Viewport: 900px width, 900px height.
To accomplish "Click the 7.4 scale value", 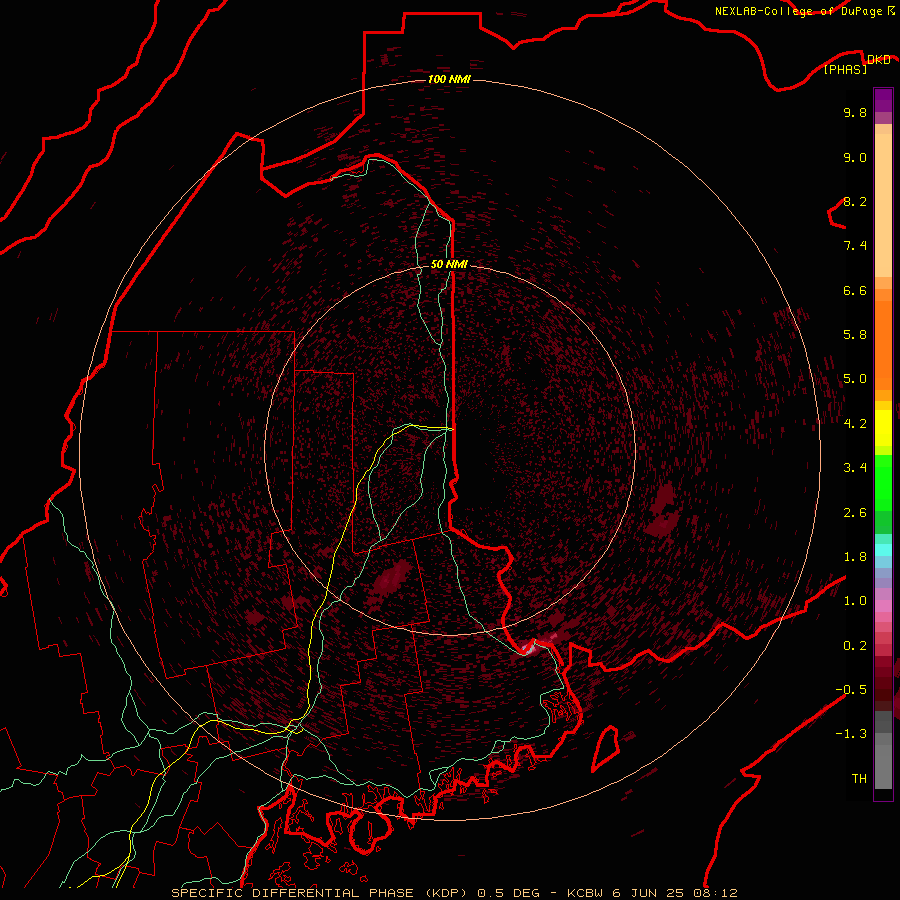I will coord(855,246).
